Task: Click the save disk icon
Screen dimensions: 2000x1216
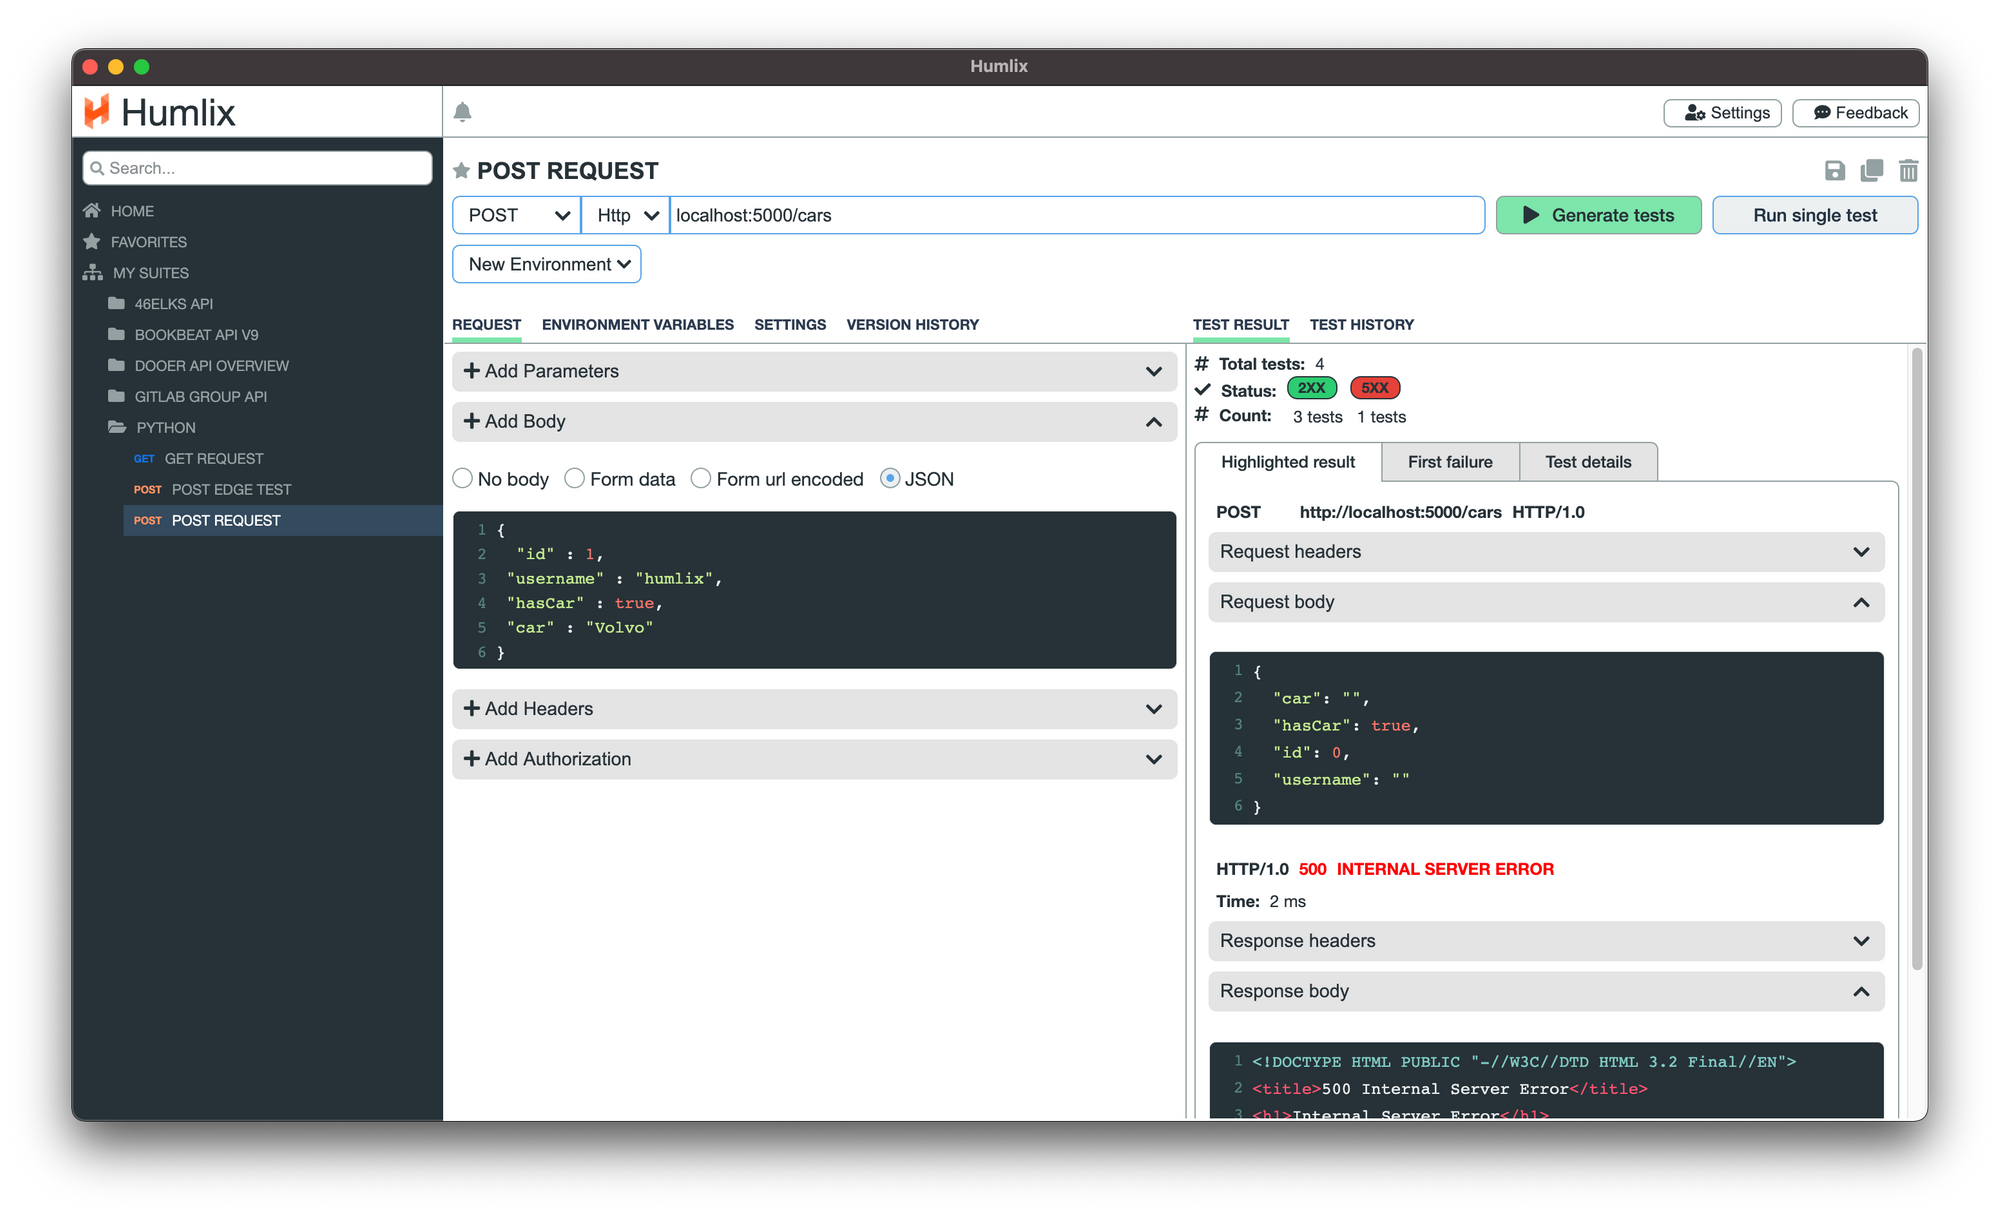Action: (1834, 171)
